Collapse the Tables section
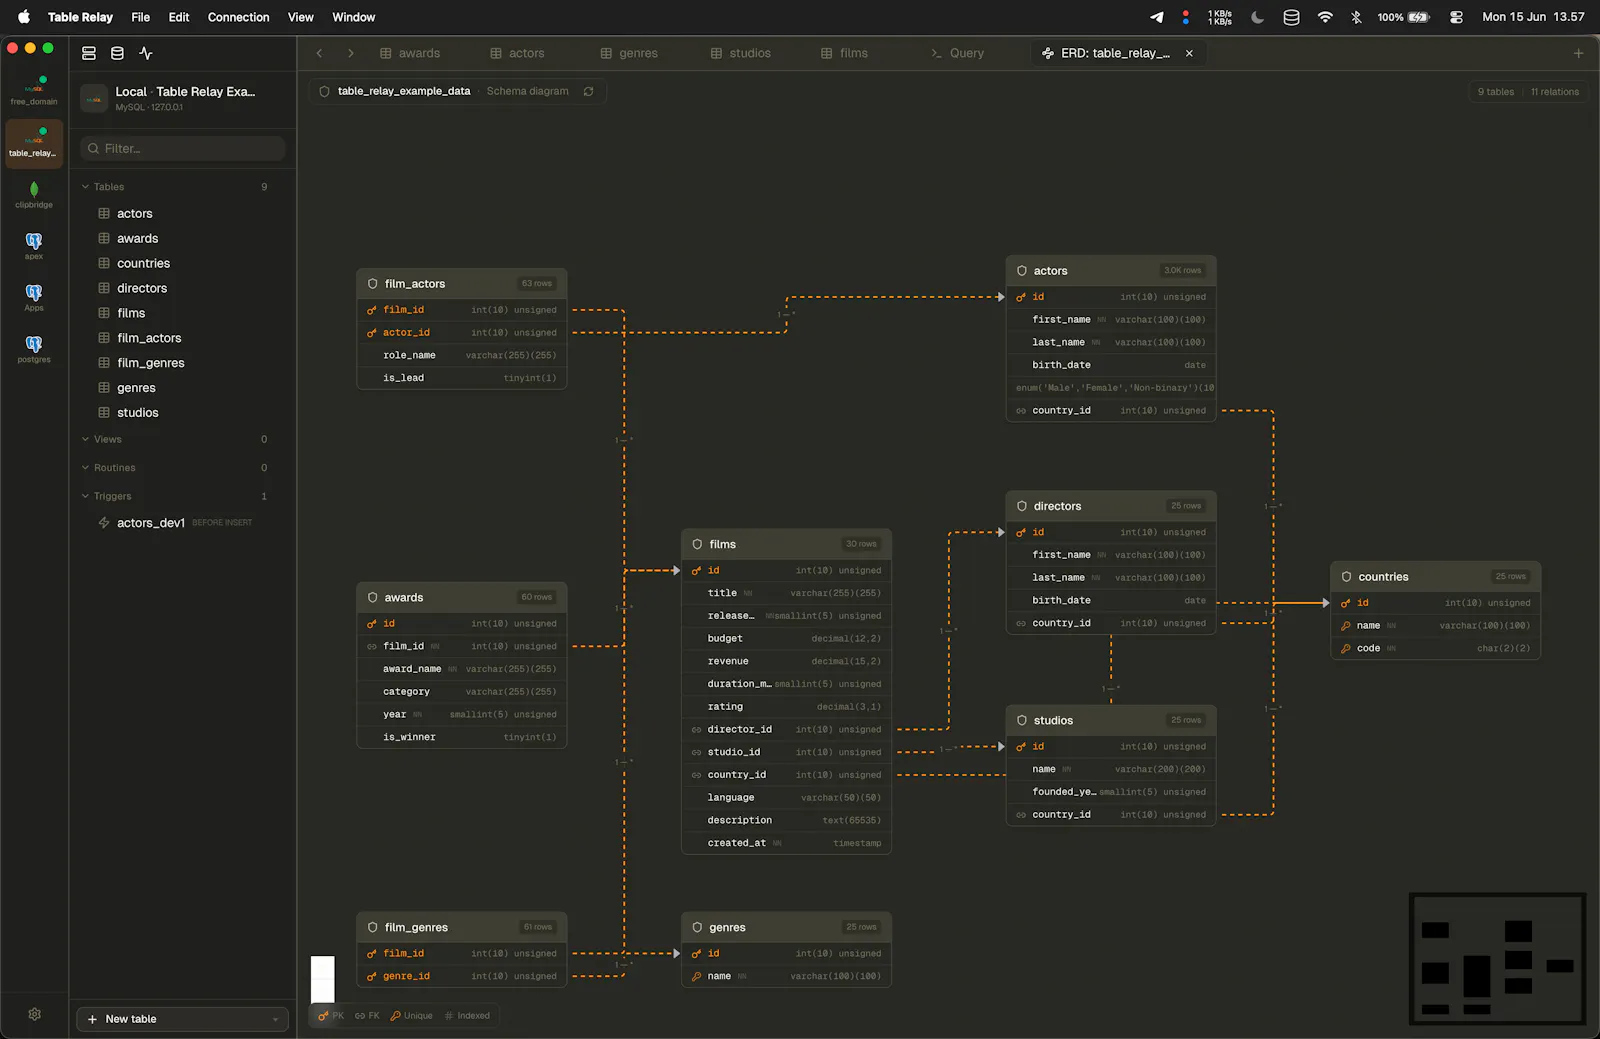Image resolution: width=1600 pixels, height=1039 pixels. click(x=86, y=187)
